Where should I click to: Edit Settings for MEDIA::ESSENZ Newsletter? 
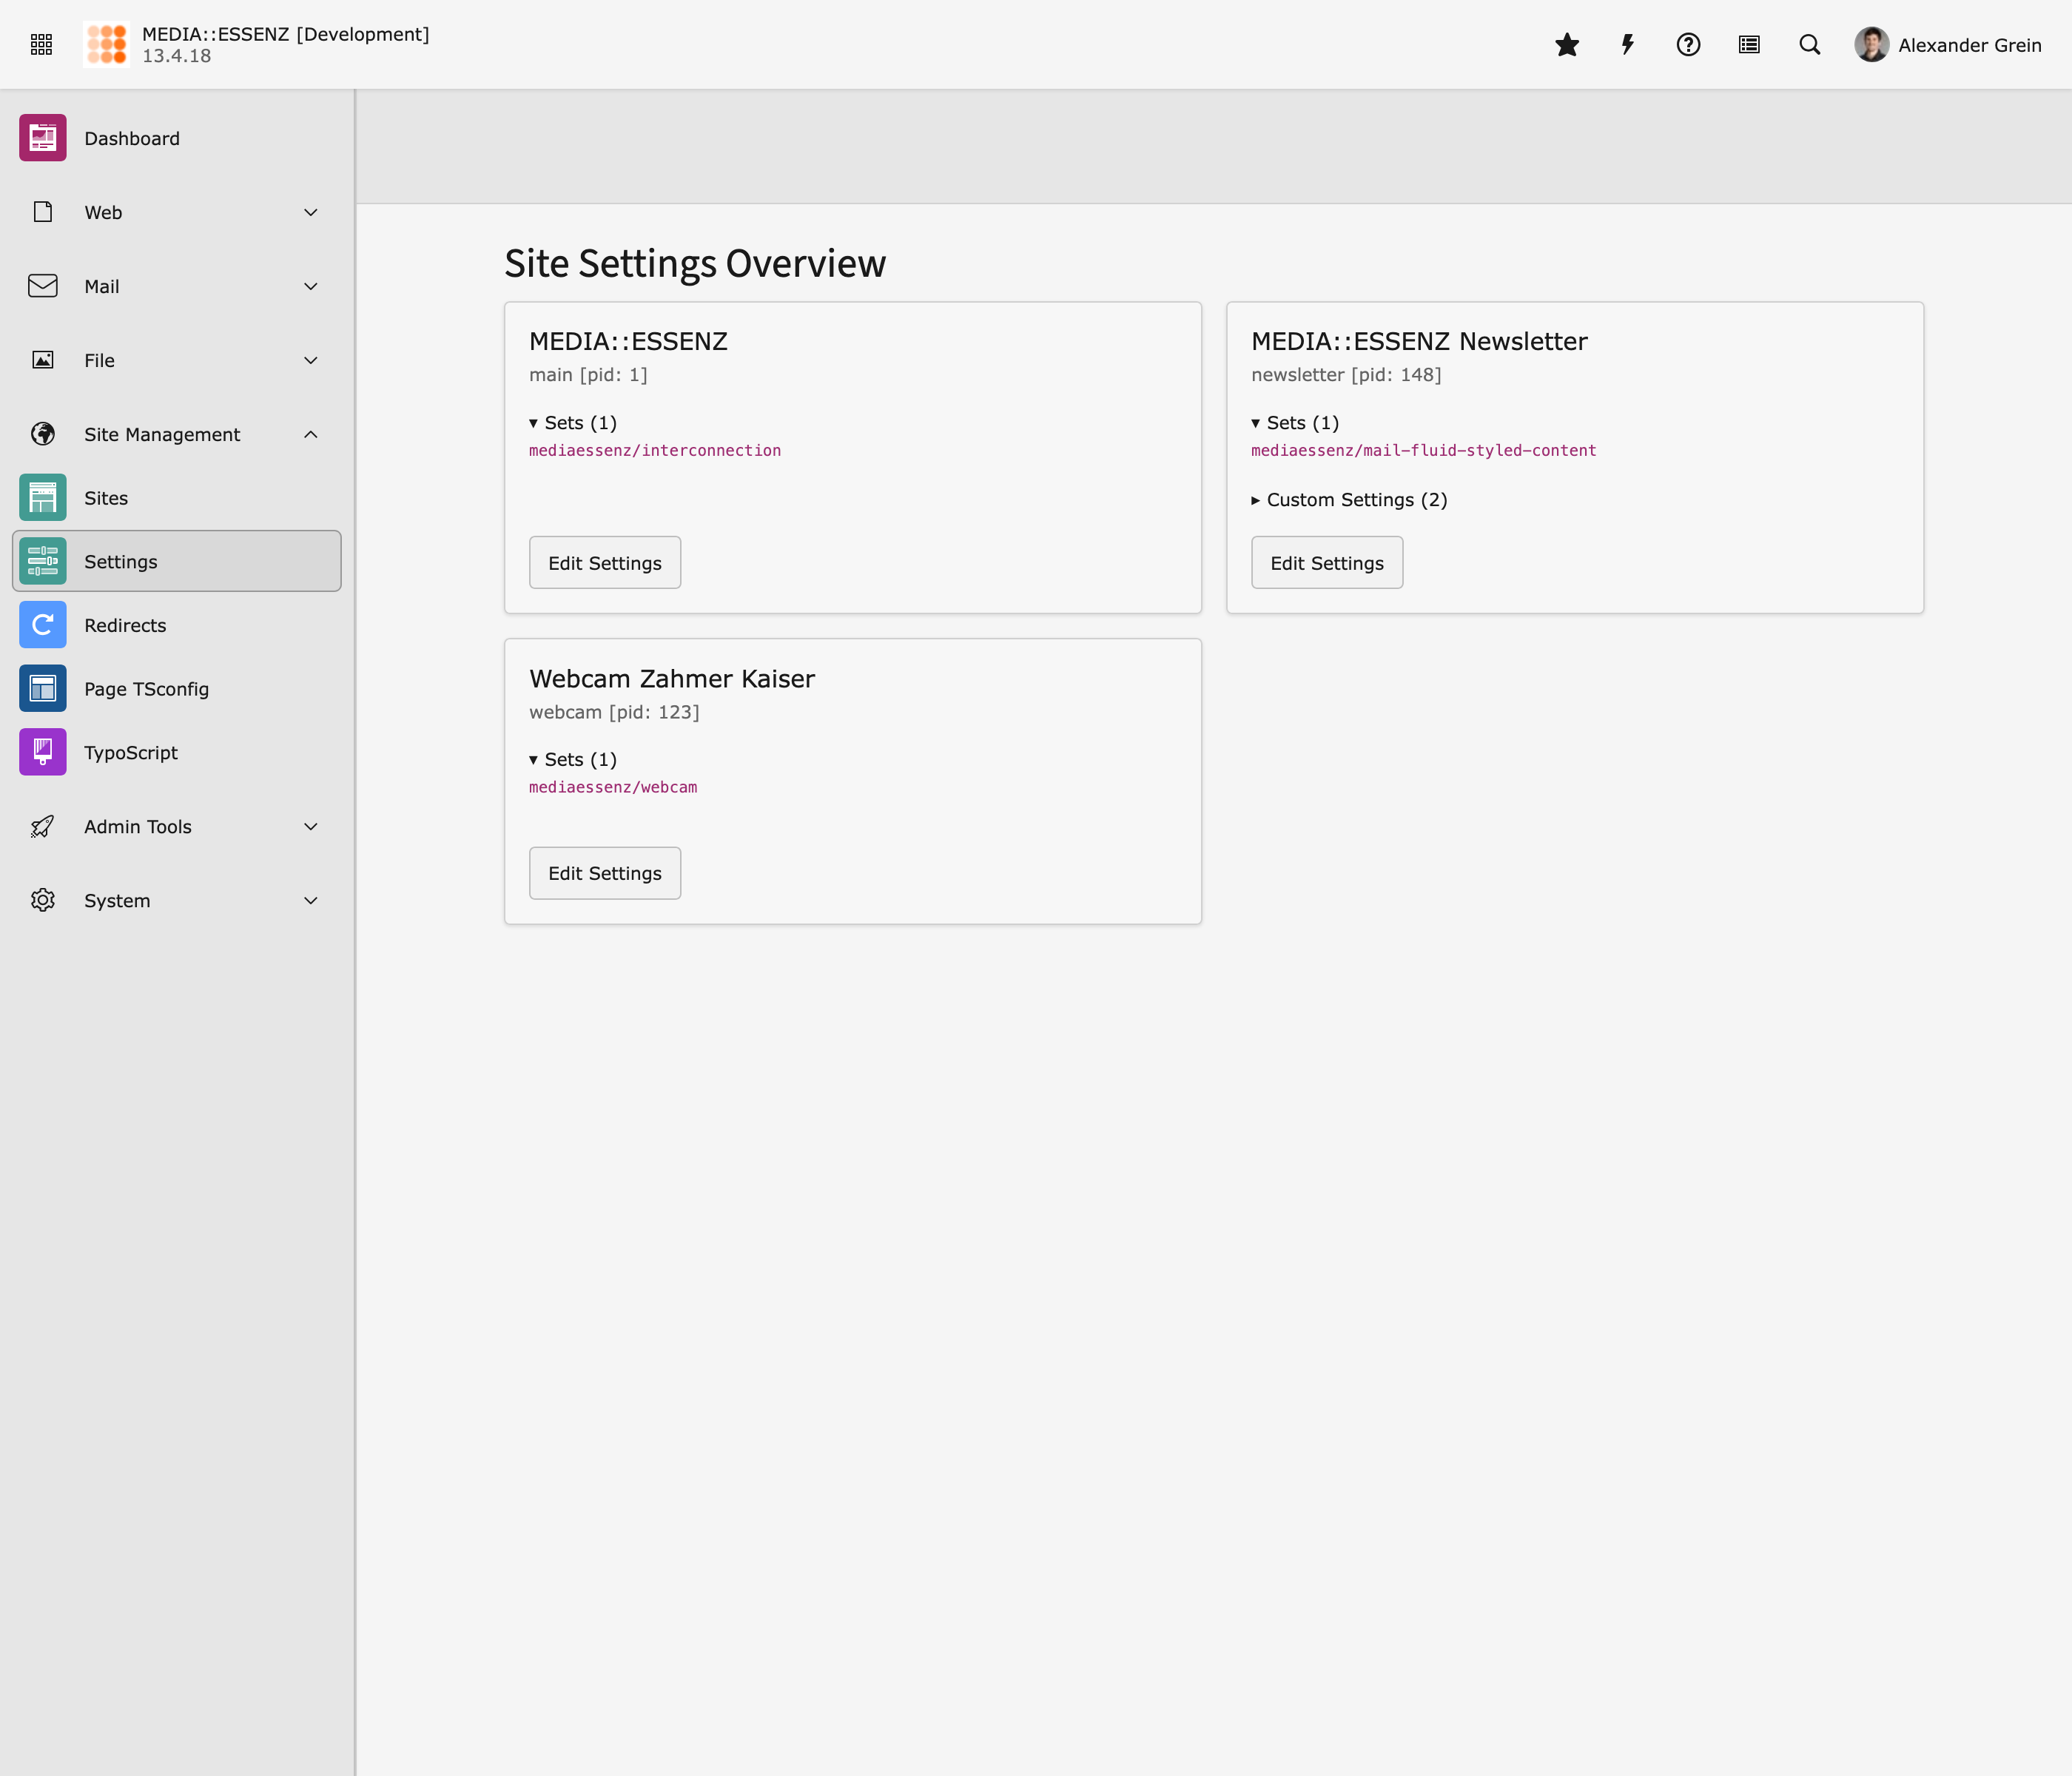click(1326, 563)
